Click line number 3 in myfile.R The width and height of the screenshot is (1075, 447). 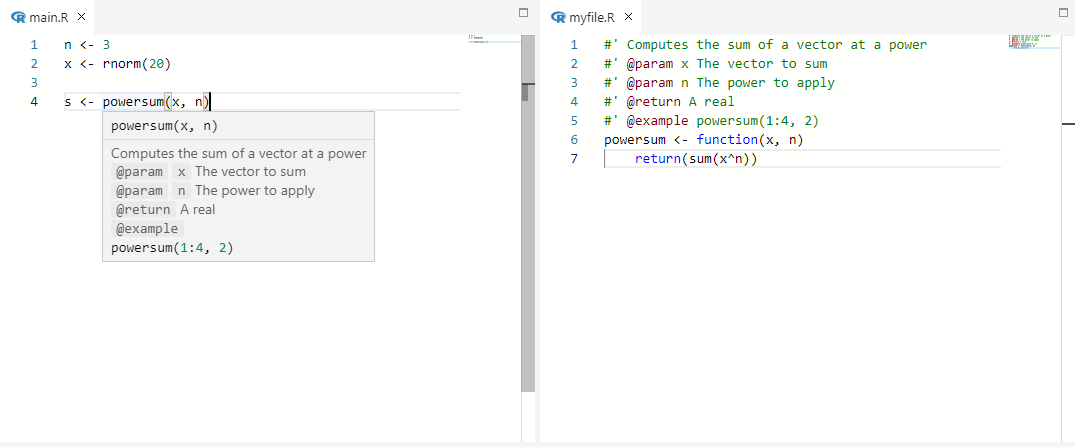574,83
